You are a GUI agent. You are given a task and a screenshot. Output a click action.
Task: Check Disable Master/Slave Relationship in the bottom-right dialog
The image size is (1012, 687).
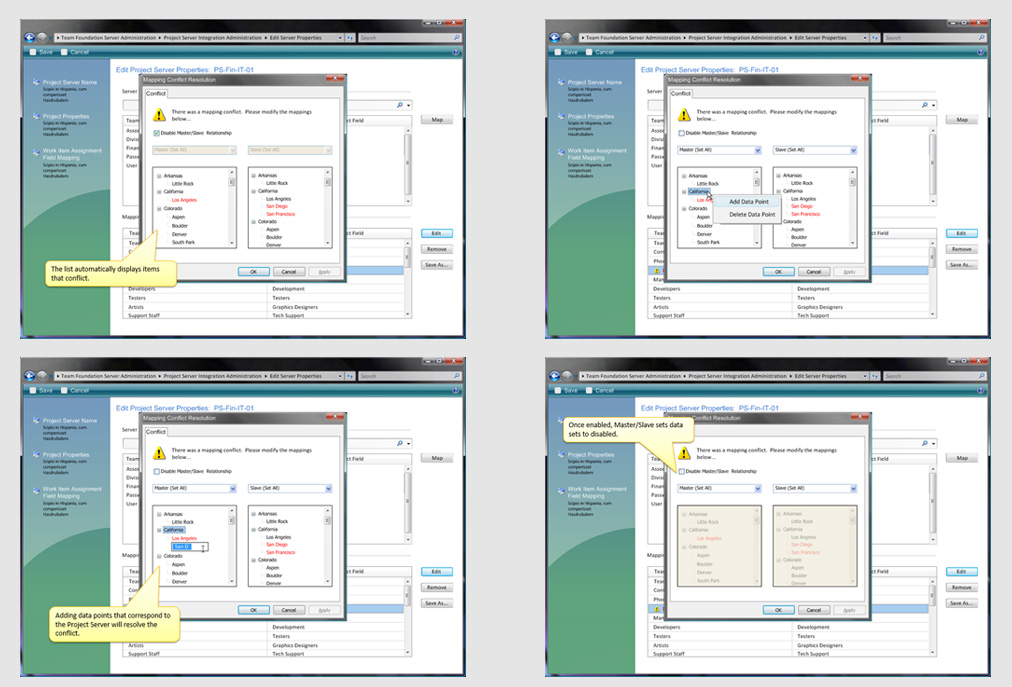point(682,471)
